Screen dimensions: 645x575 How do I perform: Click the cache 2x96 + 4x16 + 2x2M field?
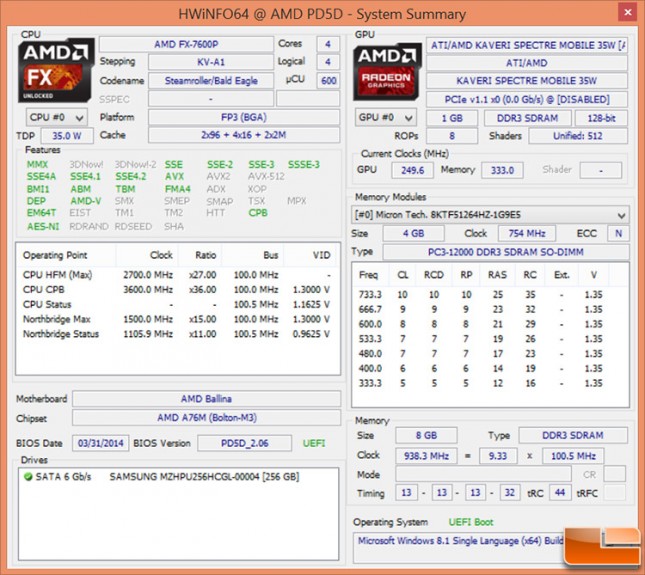coord(244,135)
